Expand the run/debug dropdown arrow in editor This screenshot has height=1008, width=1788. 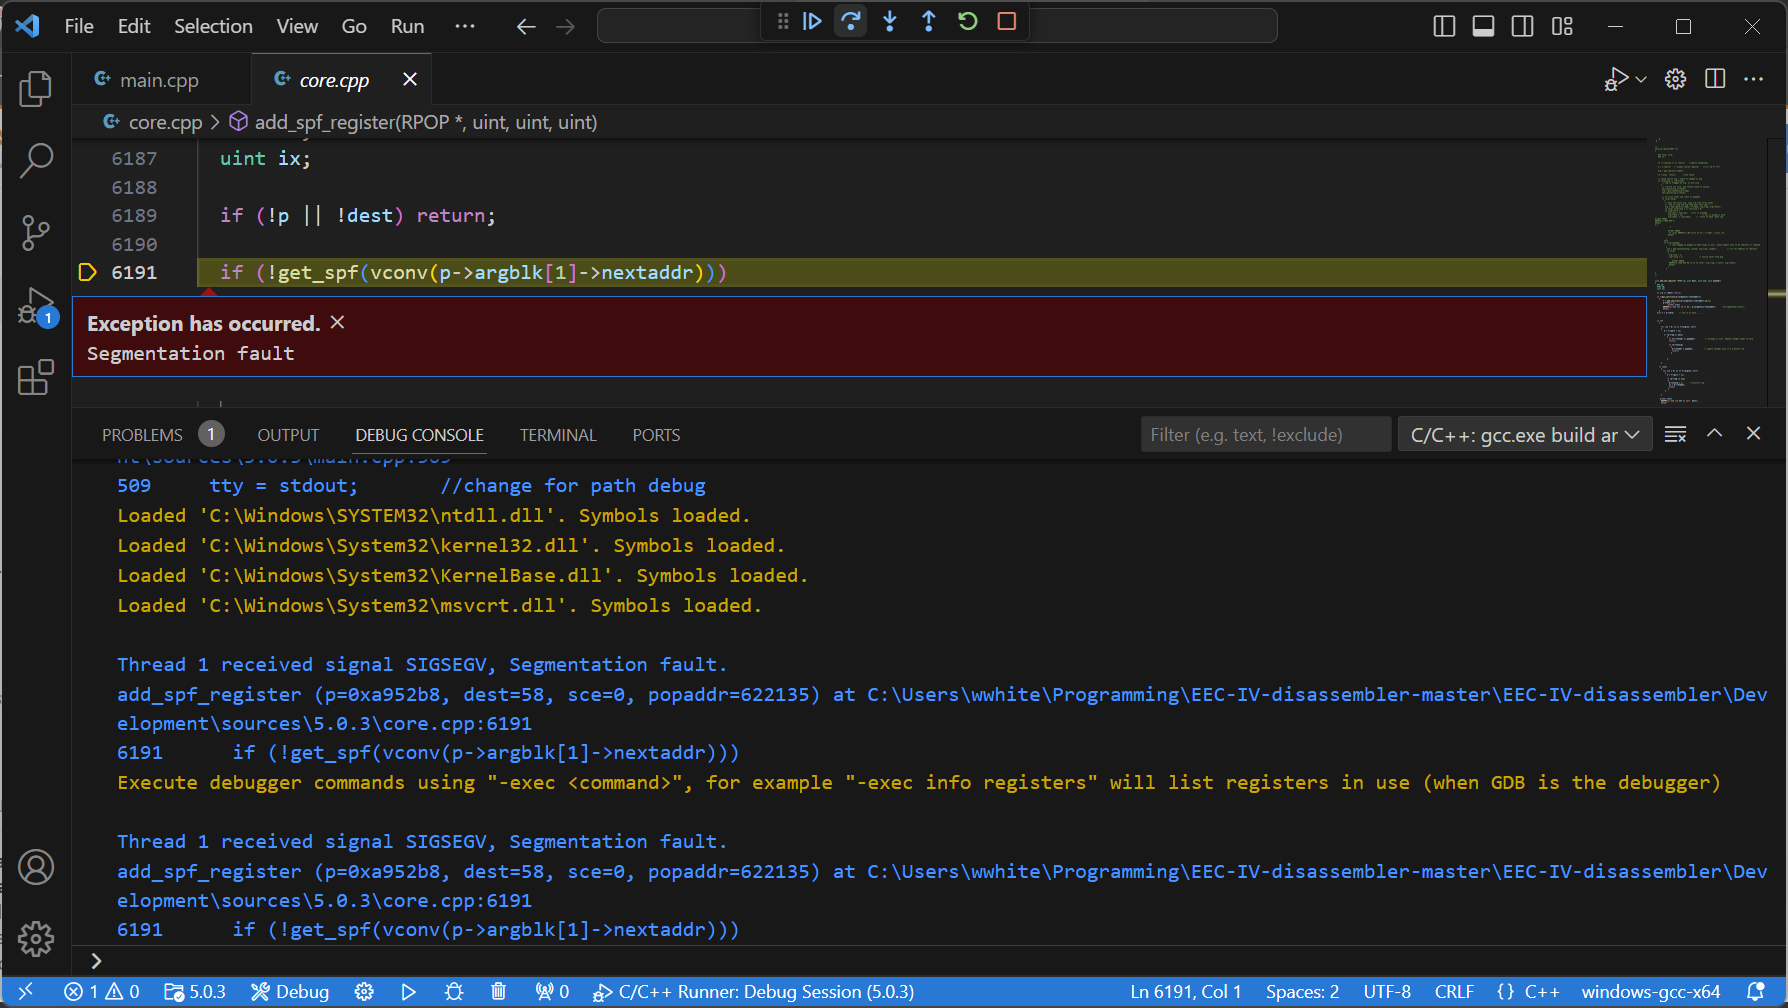[x=1641, y=80]
